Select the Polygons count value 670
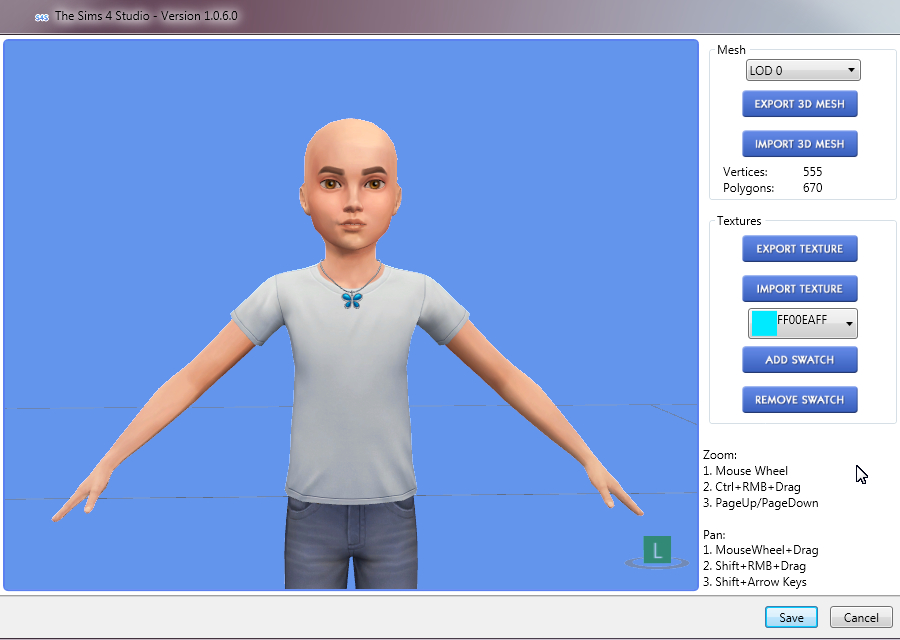The image size is (900, 640). tap(813, 188)
